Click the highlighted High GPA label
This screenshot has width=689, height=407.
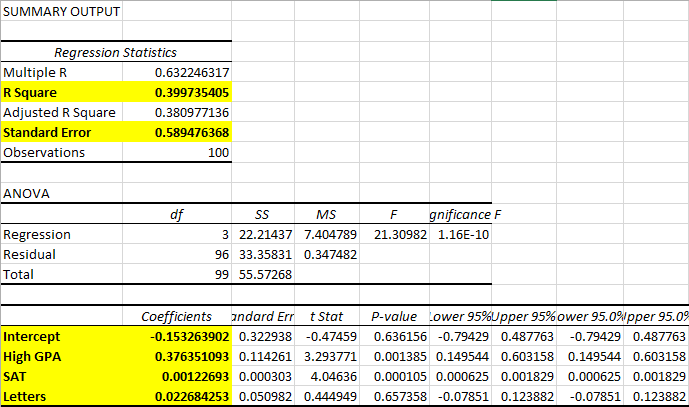pyautogui.click(x=62, y=356)
